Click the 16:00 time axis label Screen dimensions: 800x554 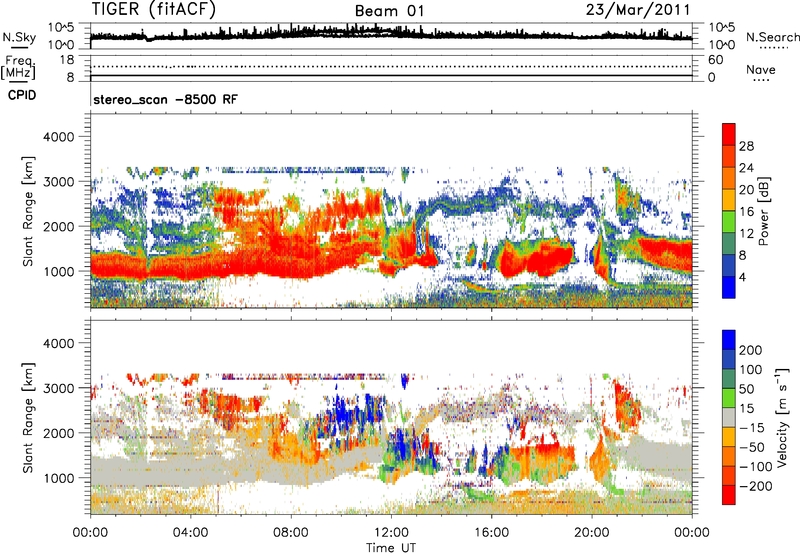(x=491, y=533)
